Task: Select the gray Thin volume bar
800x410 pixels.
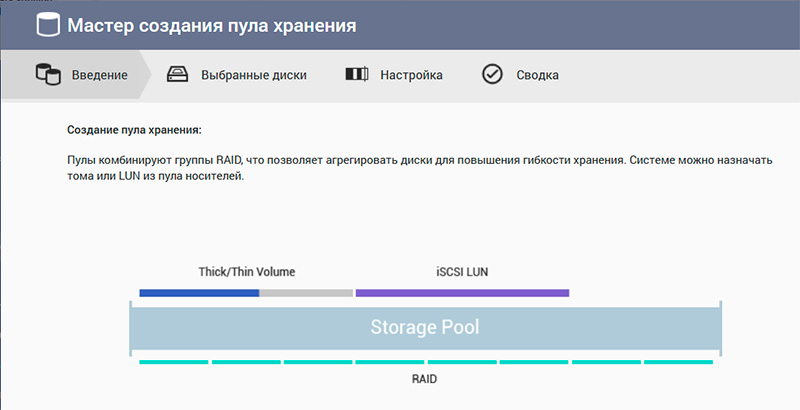Action: [x=306, y=293]
